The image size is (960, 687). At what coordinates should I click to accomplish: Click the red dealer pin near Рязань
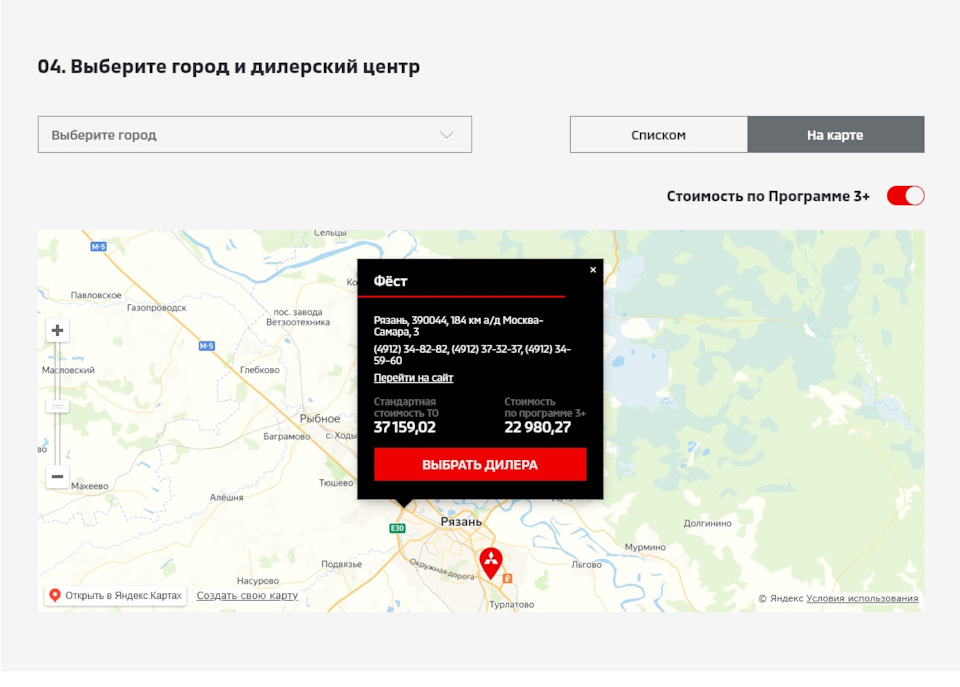pyautogui.click(x=490, y=560)
